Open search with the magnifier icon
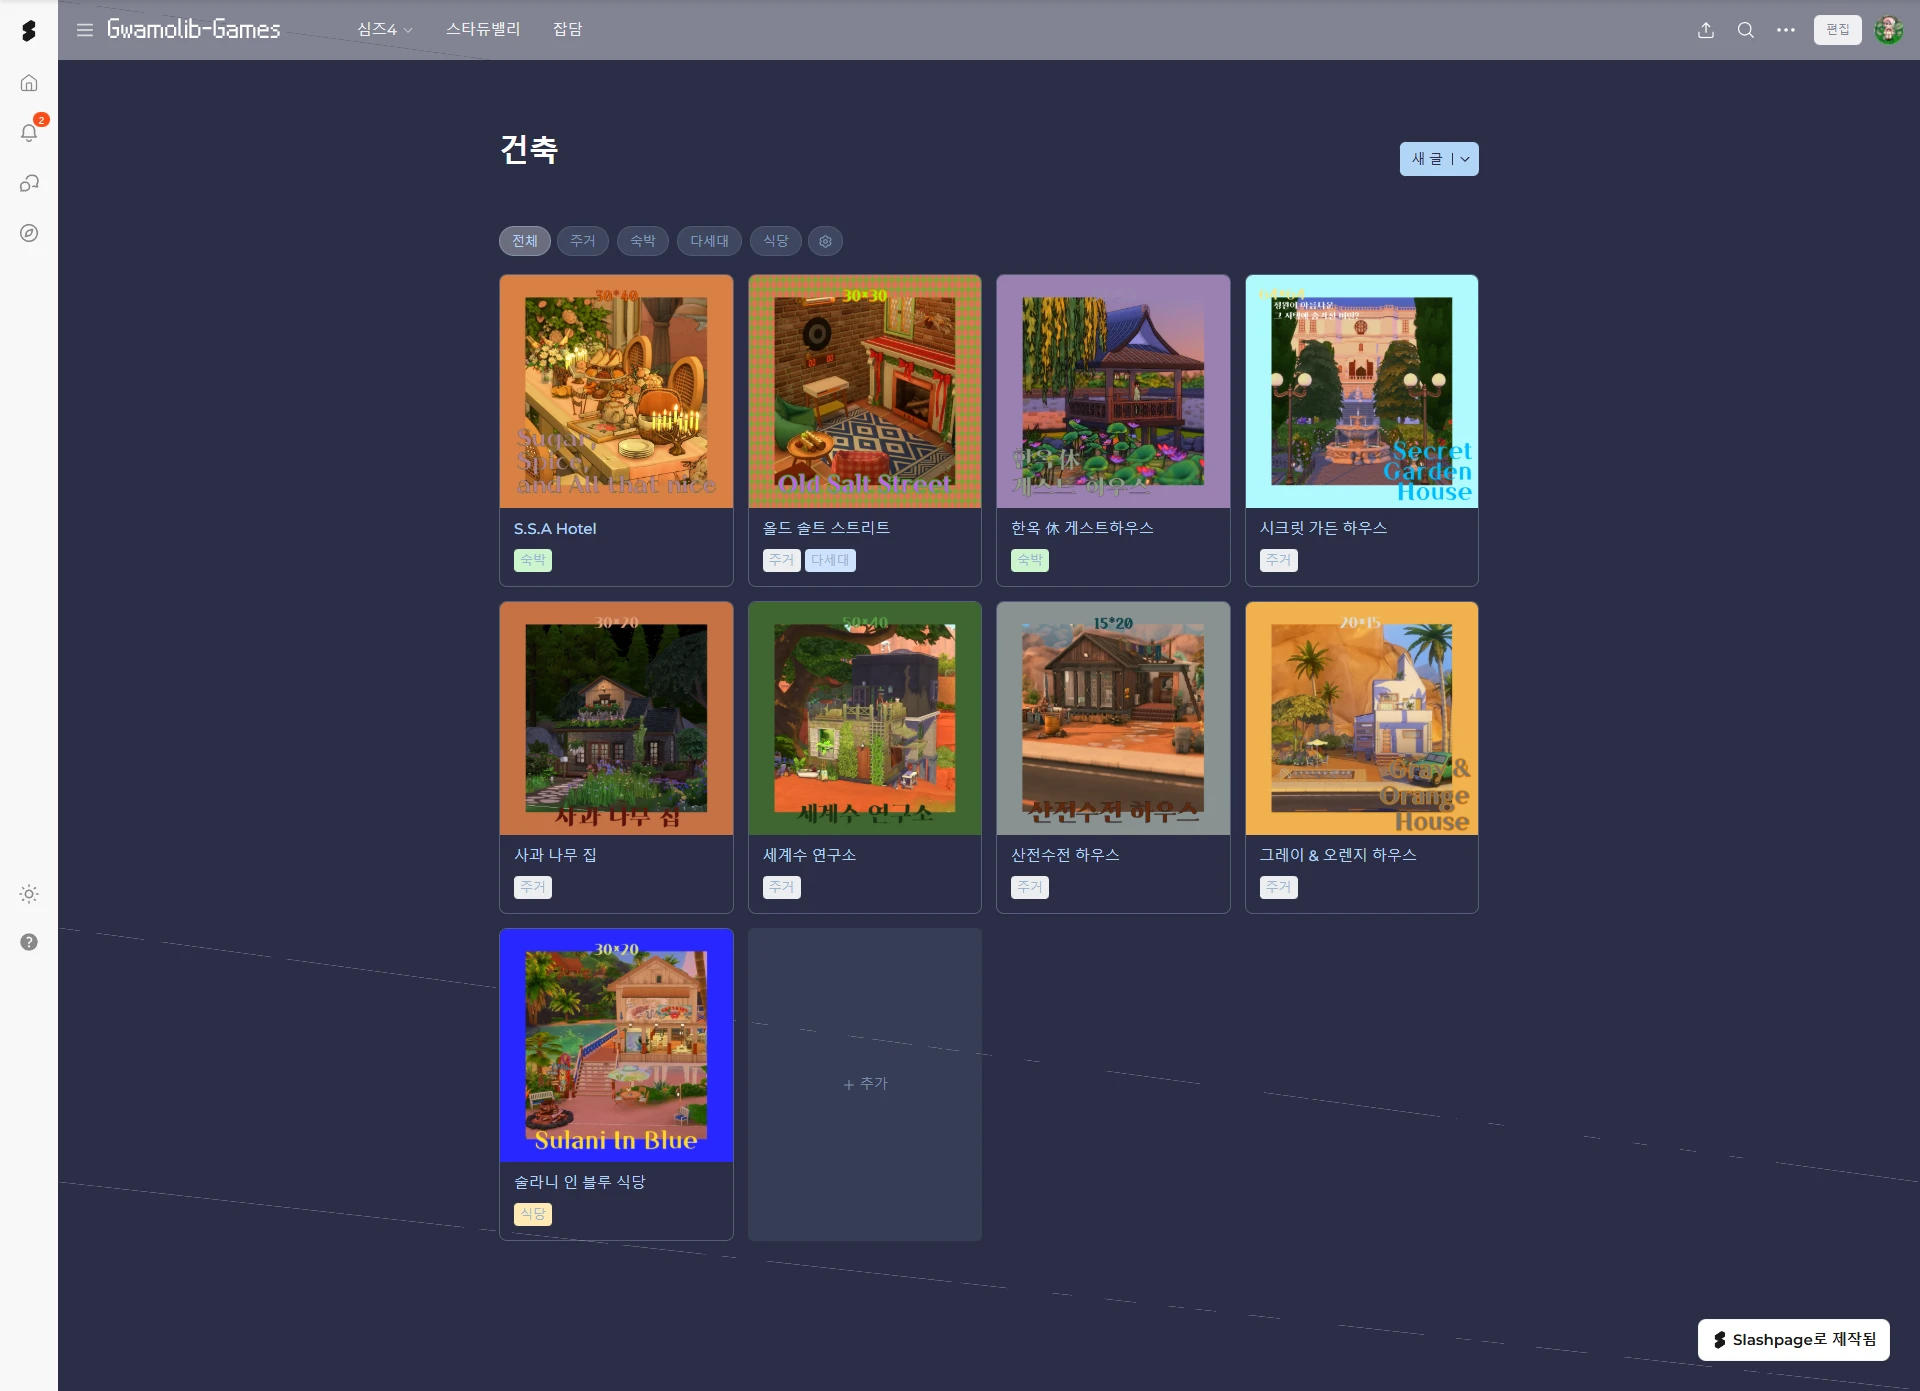The height and width of the screenshot is (1391, 1920). (x=1746, y=30)
